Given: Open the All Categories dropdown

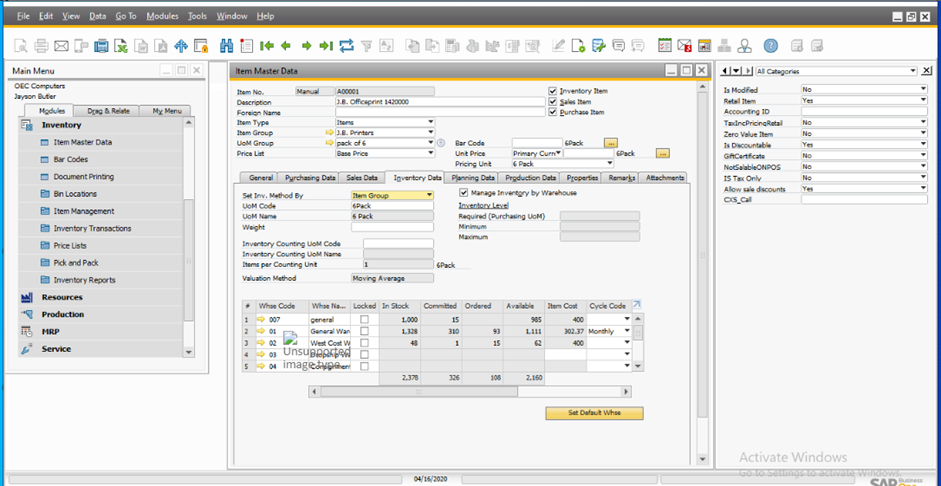Looking at the screenshot, I should (913, 71).
